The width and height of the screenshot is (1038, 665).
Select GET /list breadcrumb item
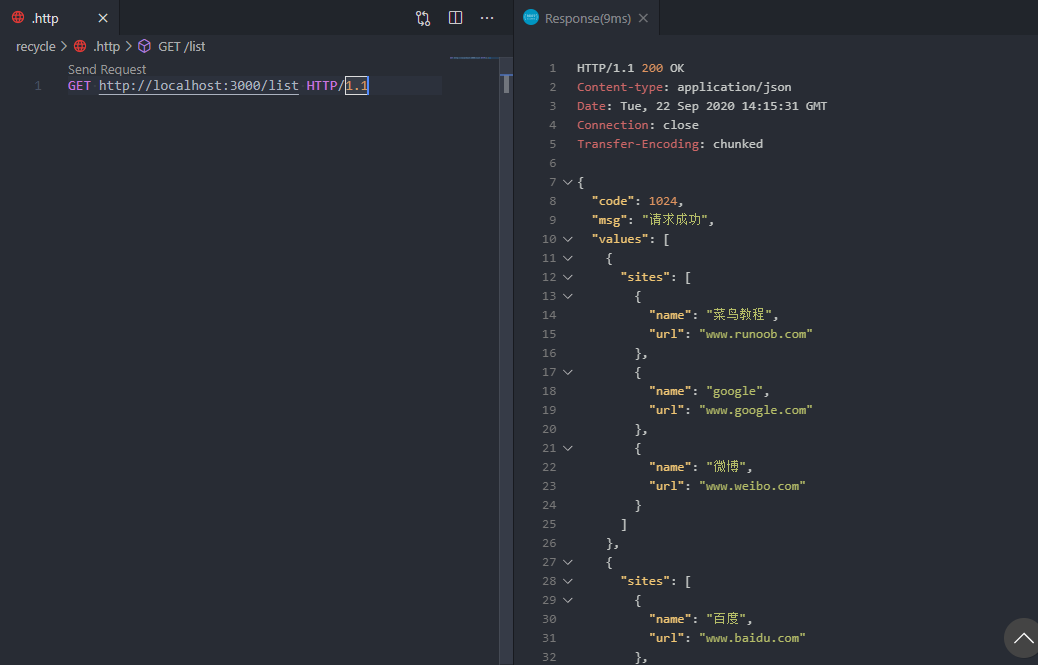181,46
